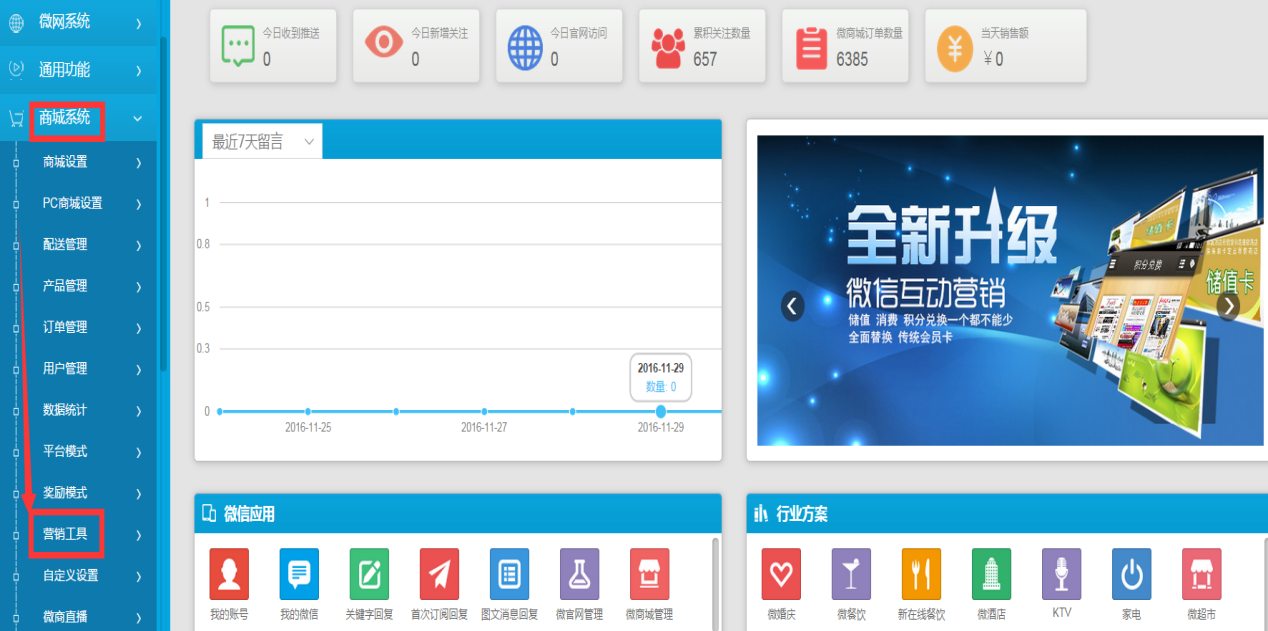Open the 最近7天留言 dropdown

click(x=262, y=143)
